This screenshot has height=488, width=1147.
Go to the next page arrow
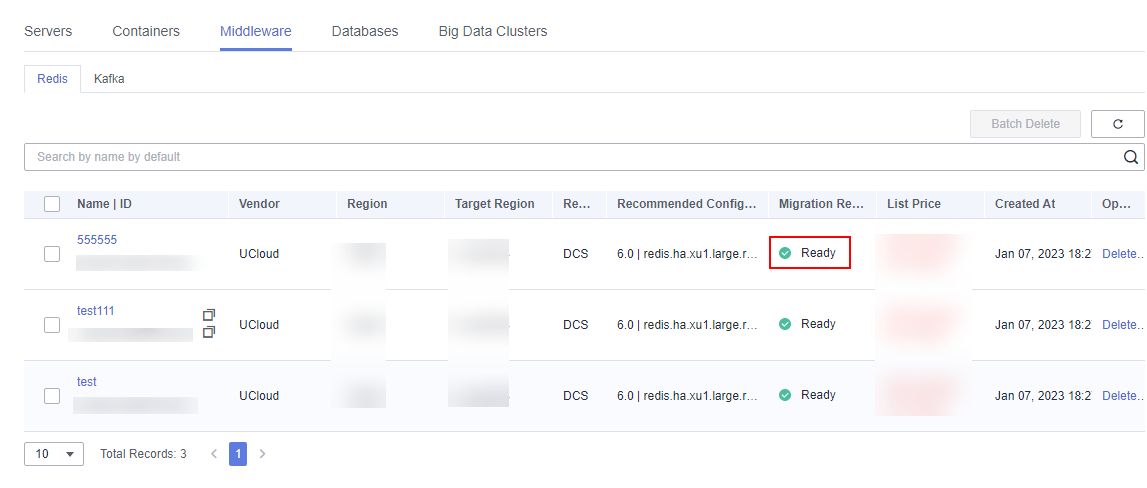pos(263,454)
